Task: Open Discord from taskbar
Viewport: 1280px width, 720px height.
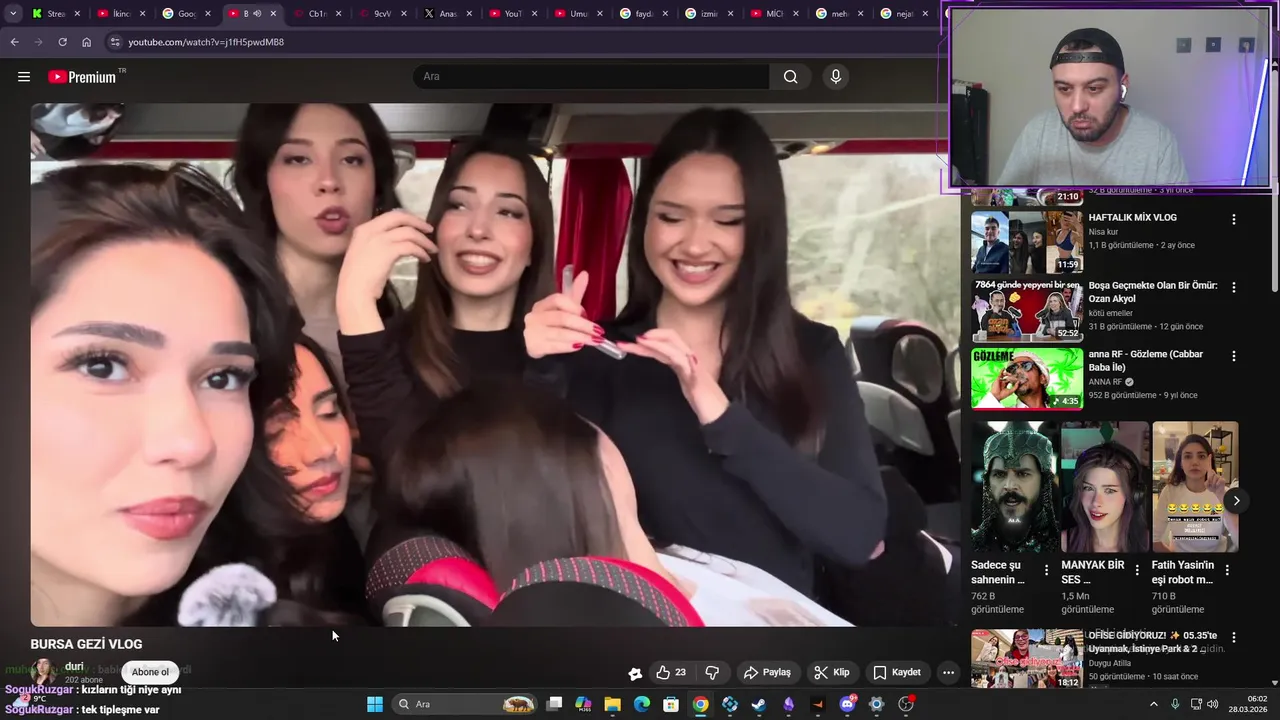Action: [848, 704]
